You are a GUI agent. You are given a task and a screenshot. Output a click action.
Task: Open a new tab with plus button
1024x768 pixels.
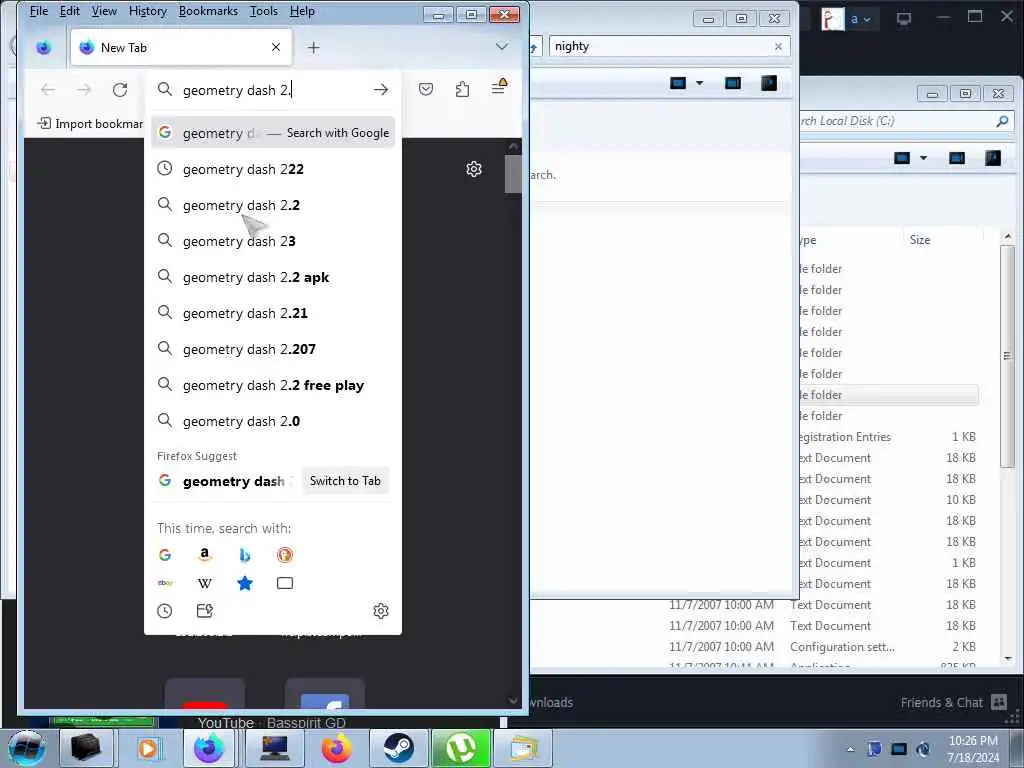click(313, 47)
